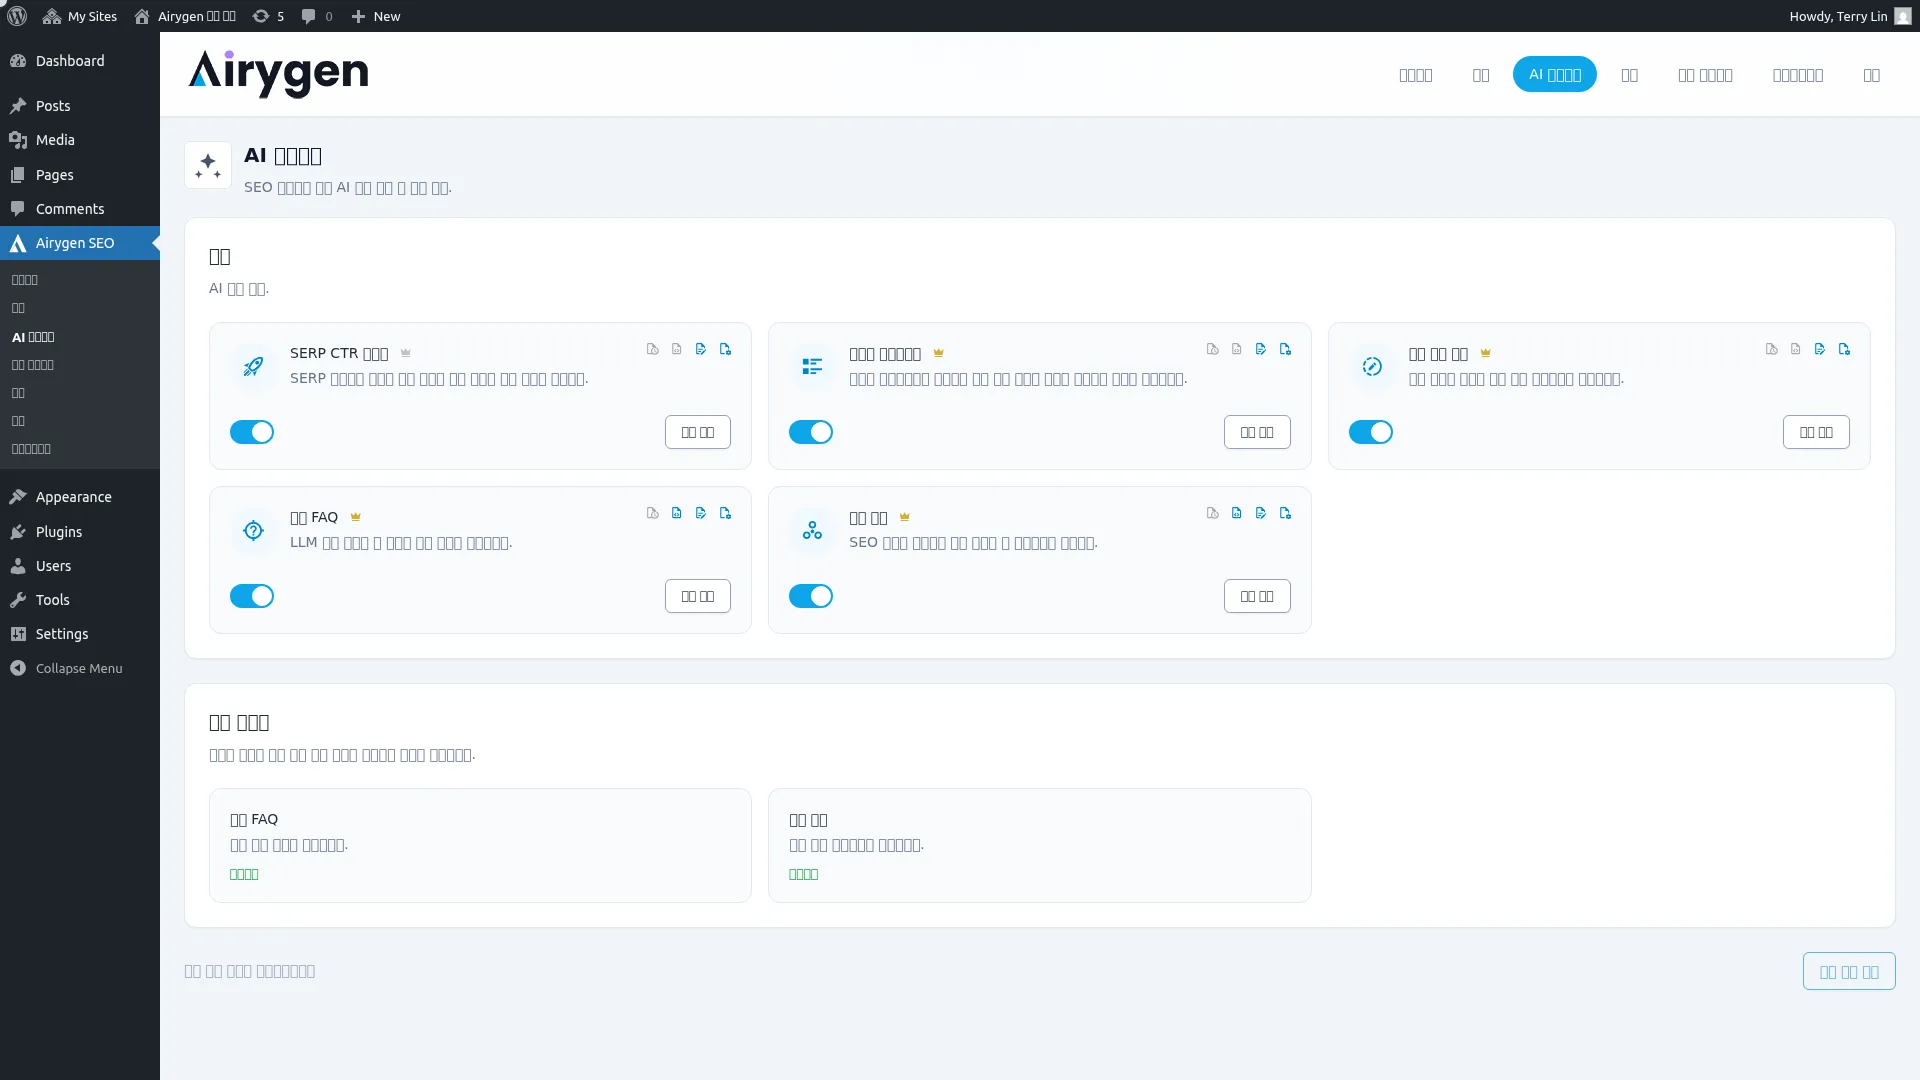Click document-gear icon on FAQ card

pos(725,513)
